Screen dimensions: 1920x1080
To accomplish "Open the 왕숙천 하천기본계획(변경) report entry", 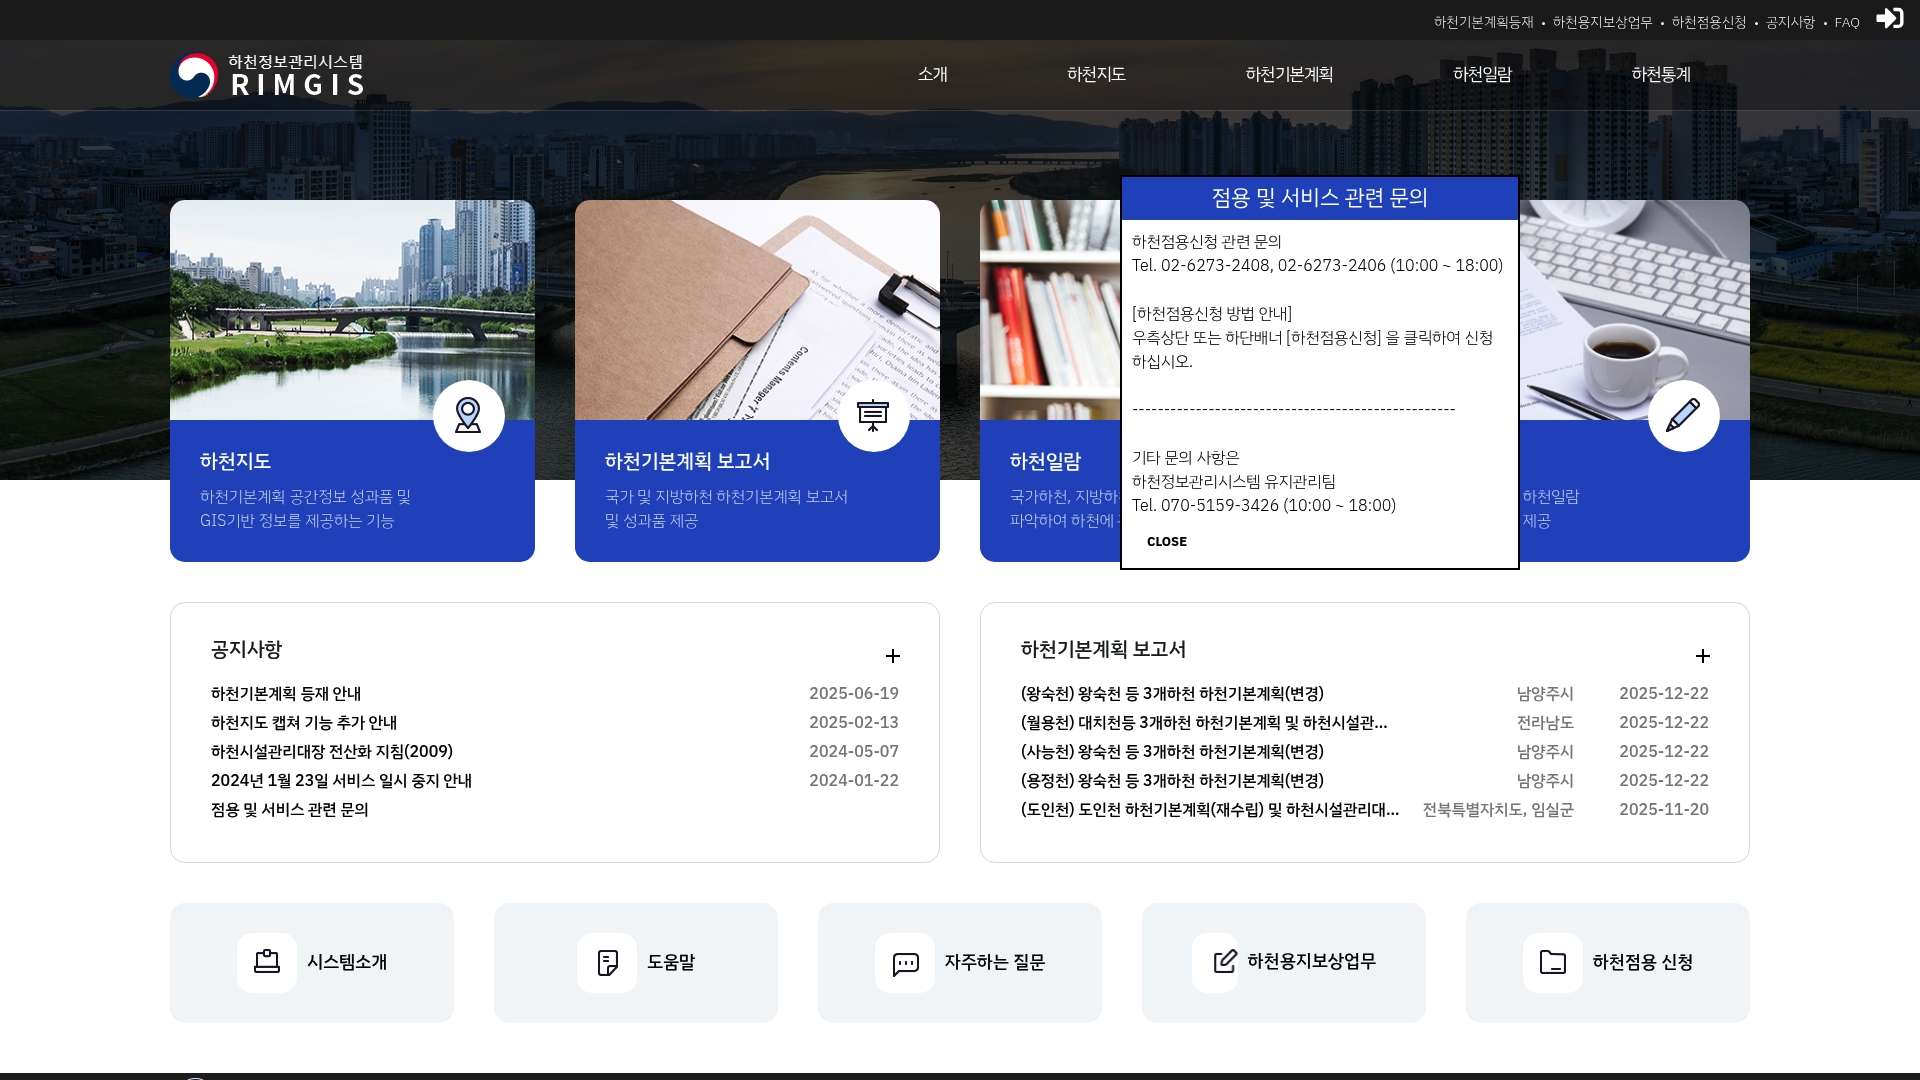I will 1170,693.
